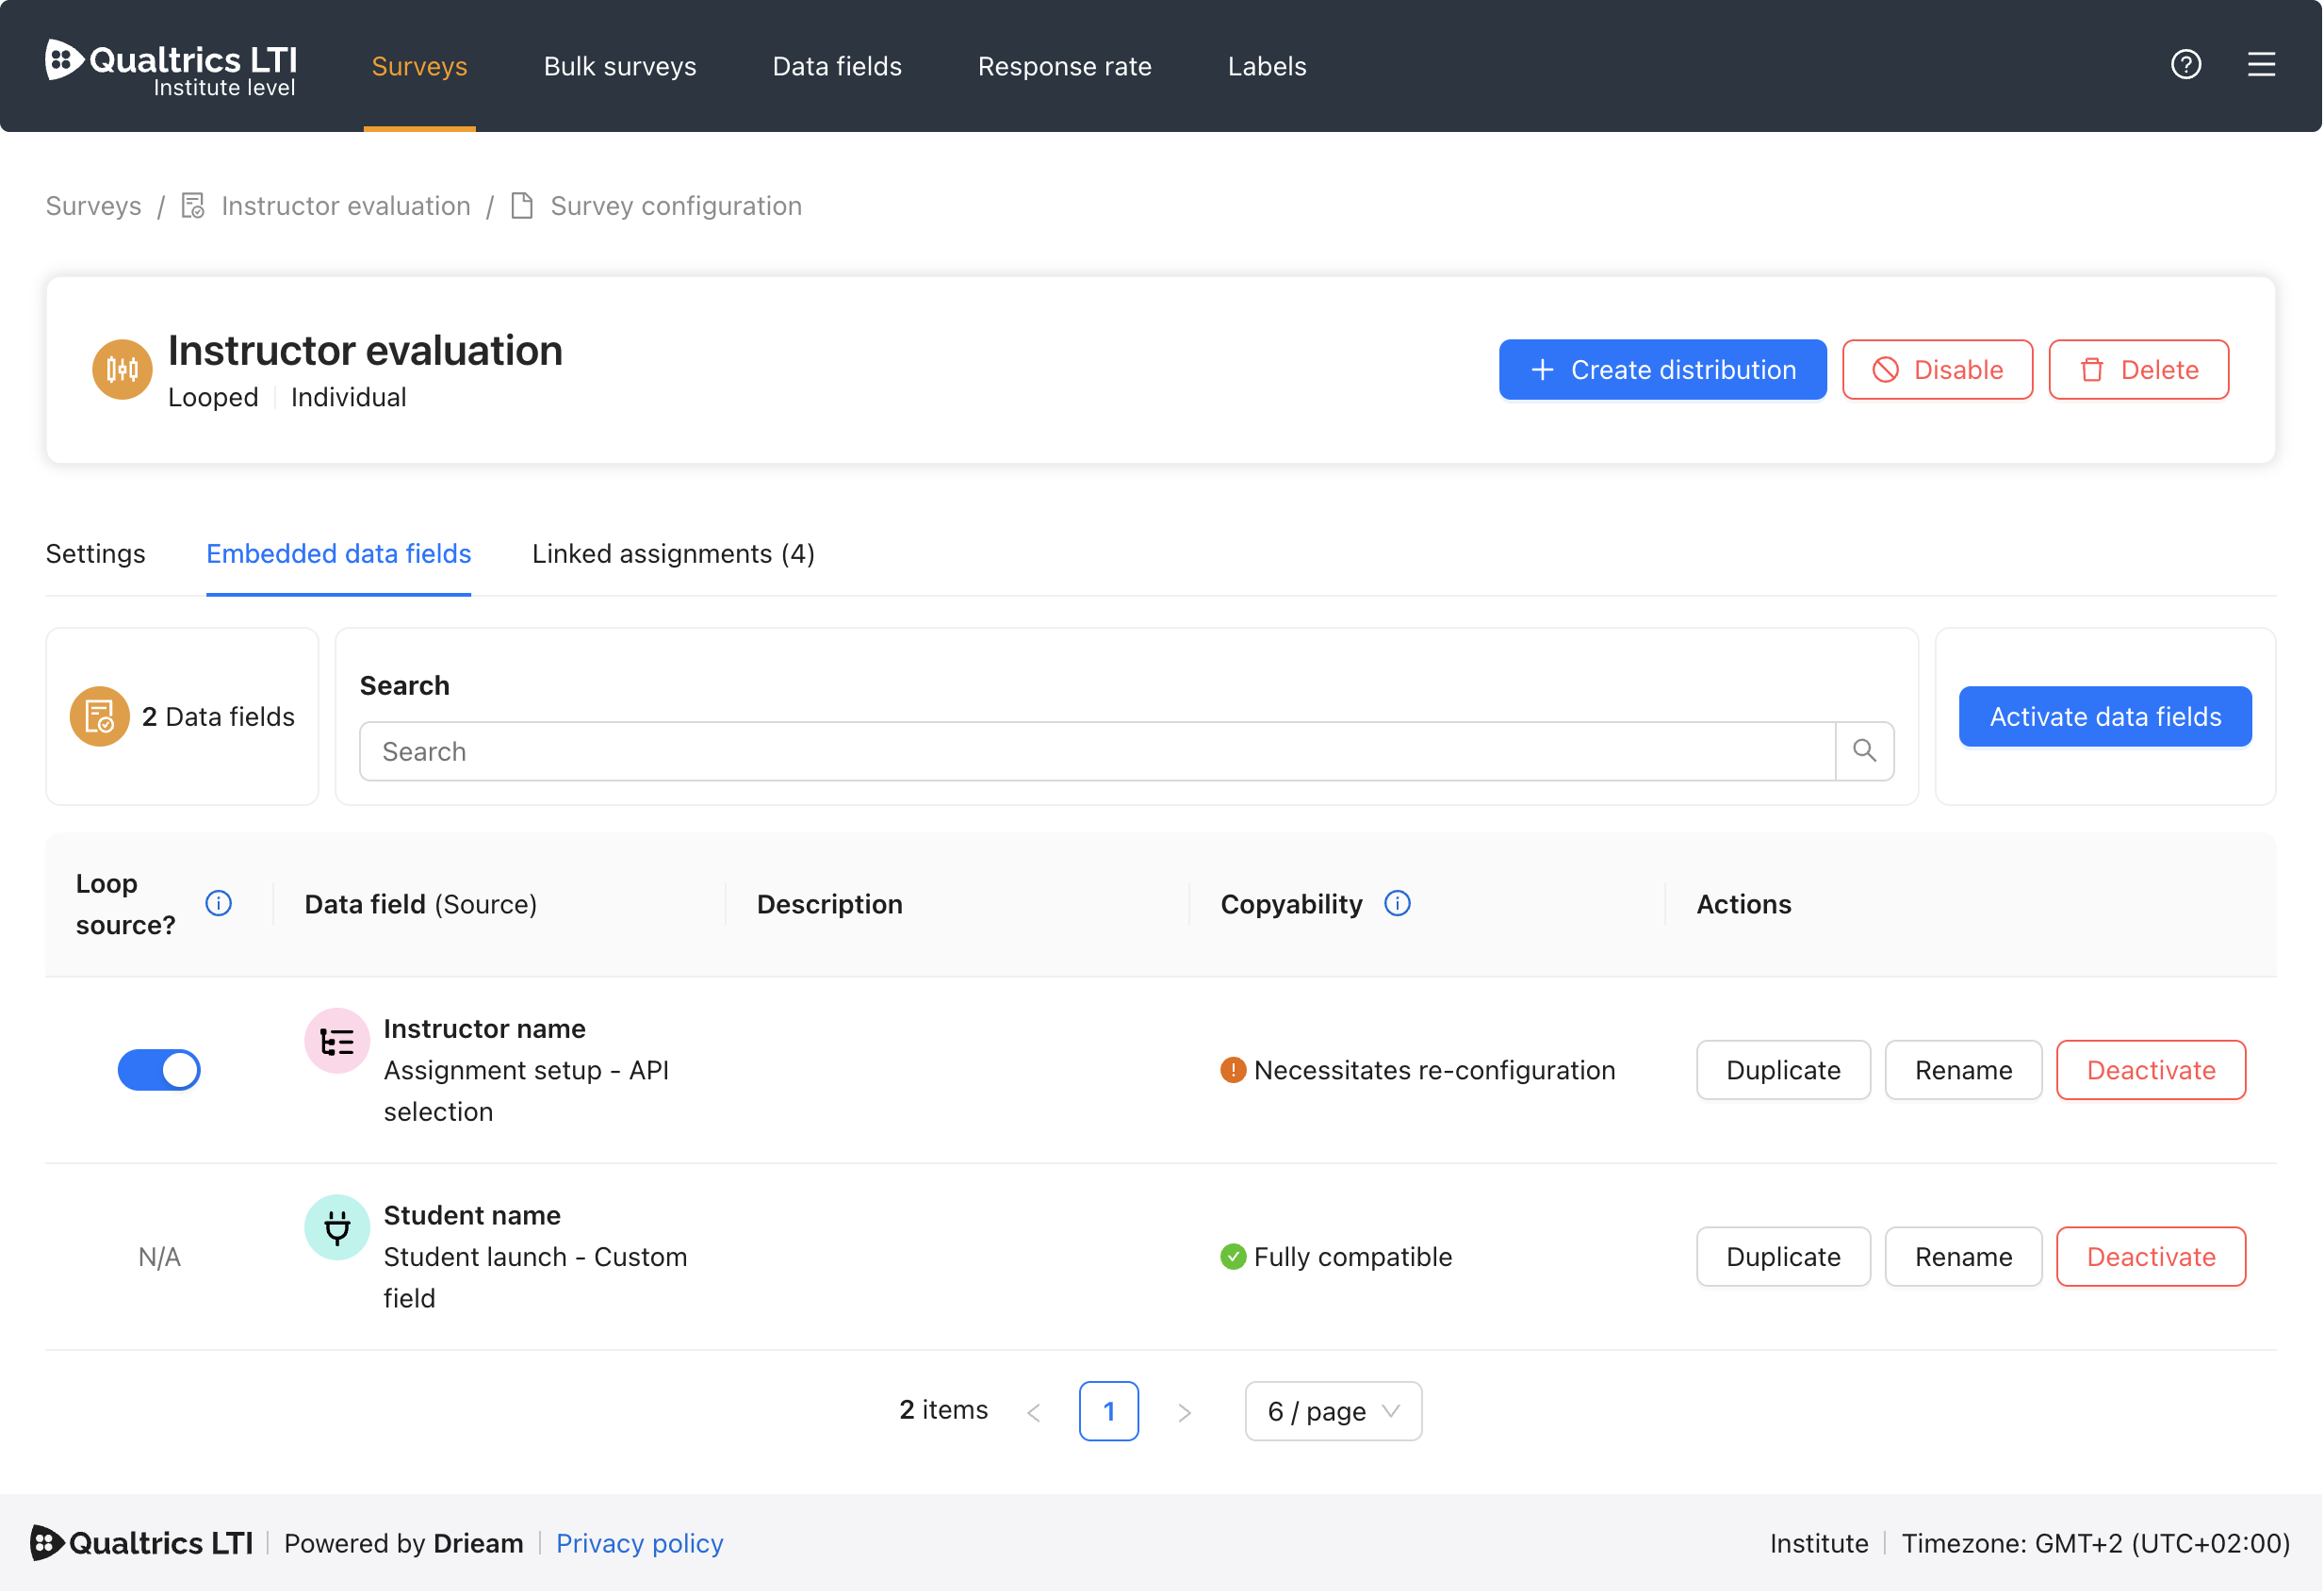Open the 6 / page dropdown
The width and height of the screenshot is (2324, 1595).
pyautogui.click(x=1335, y=1413)
